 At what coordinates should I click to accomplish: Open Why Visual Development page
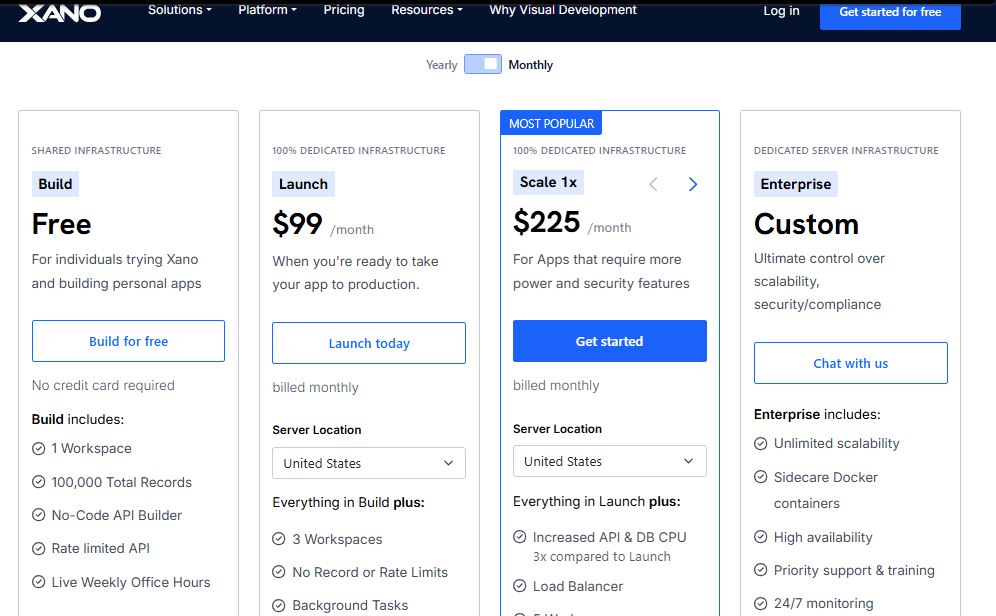pyautogui.click(x=563, y=10)
